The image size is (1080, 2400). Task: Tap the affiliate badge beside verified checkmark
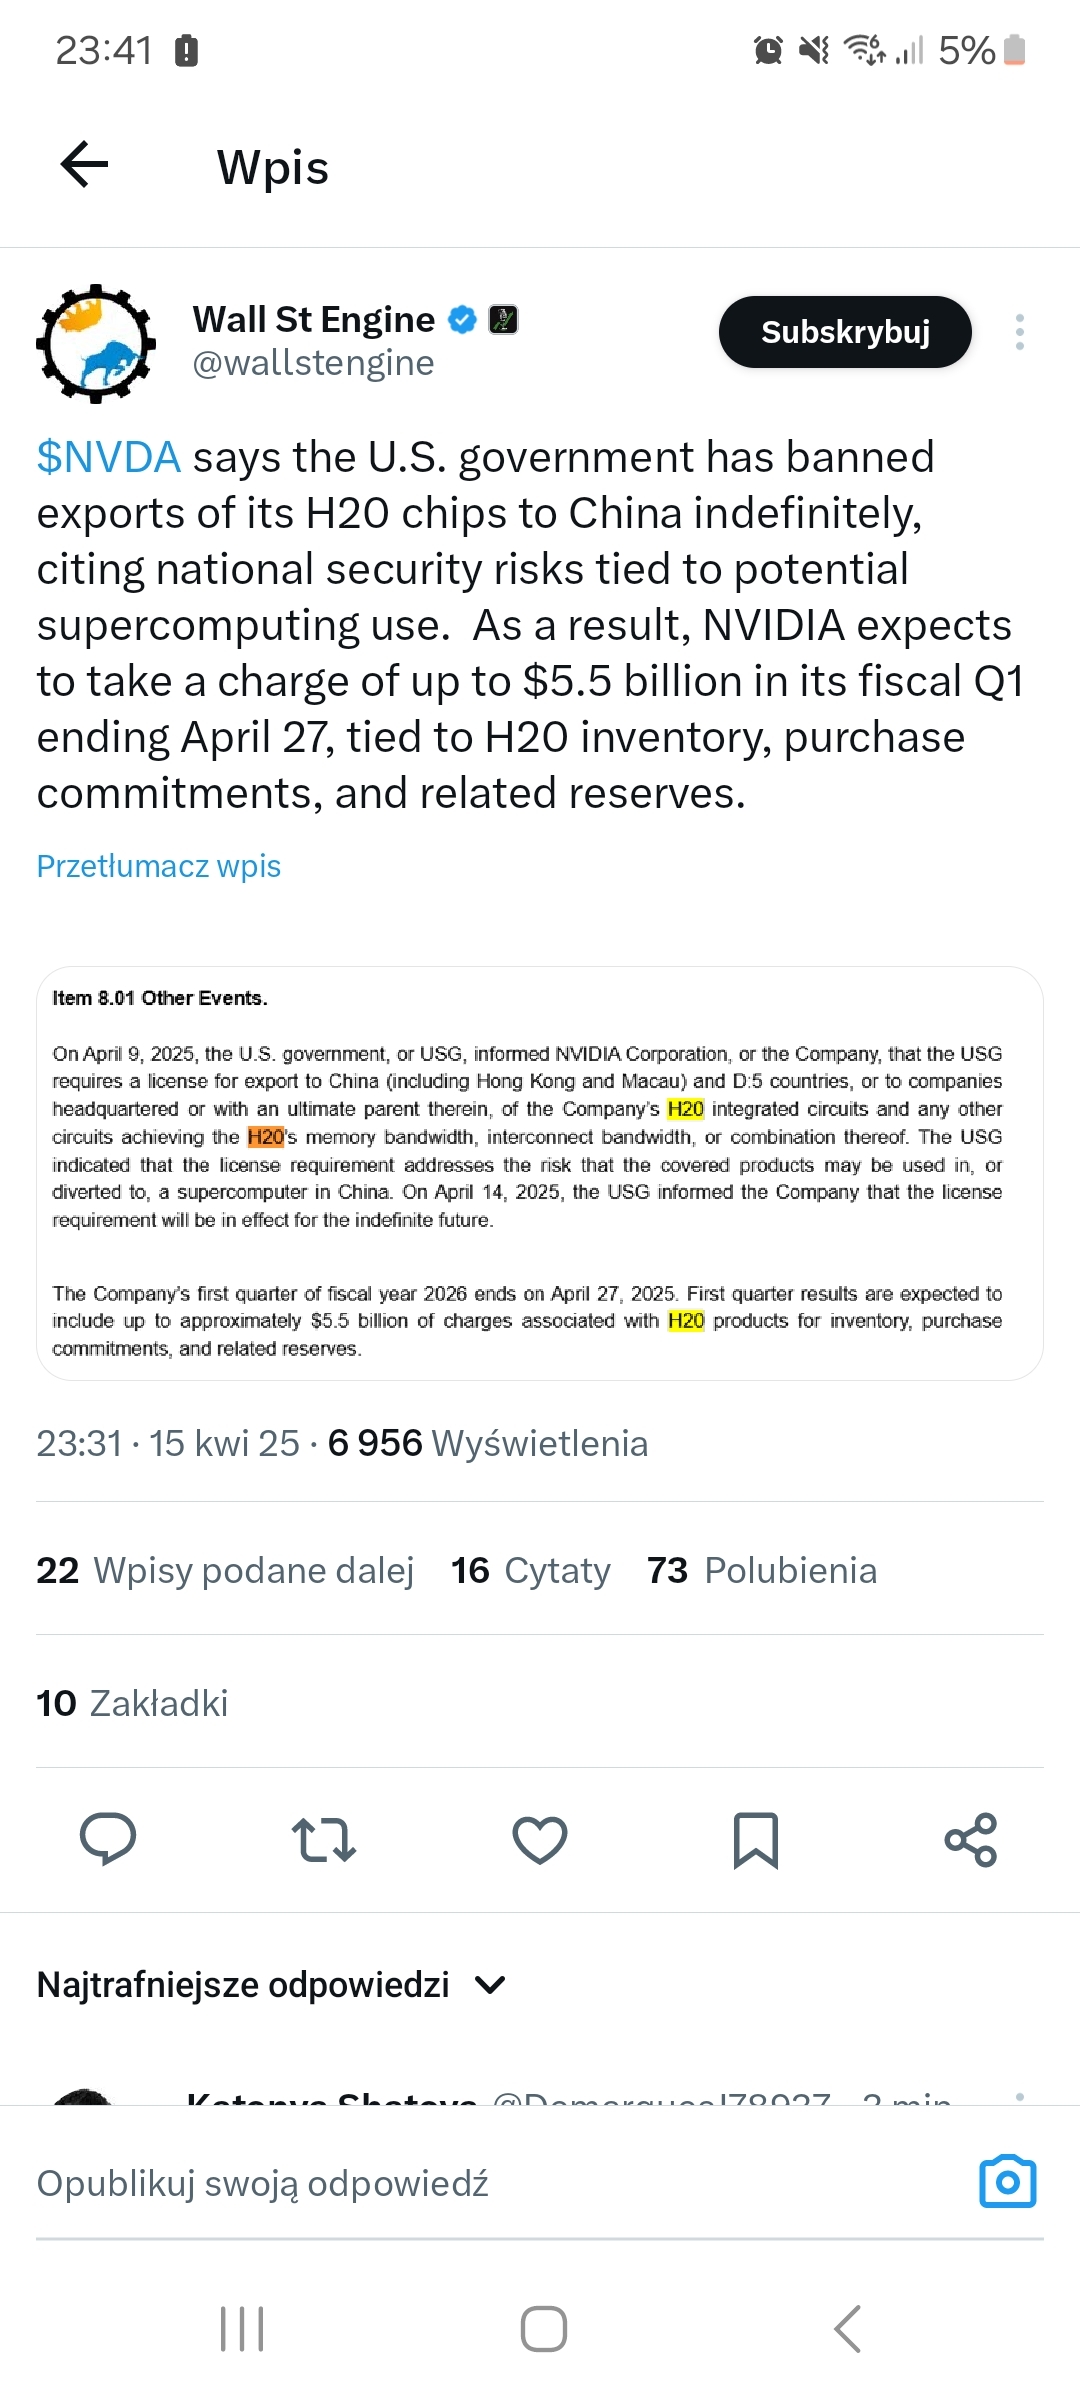click(503, 320)
